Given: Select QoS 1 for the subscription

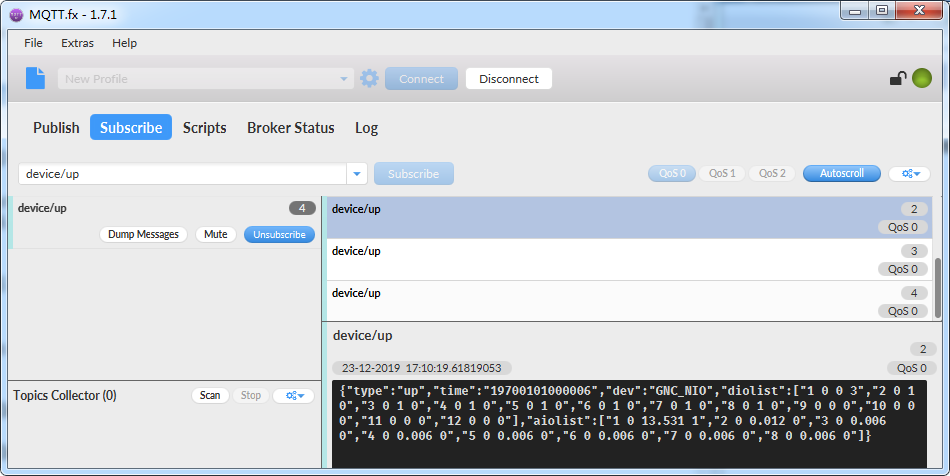Looking at the screenshot, I should [x=721, y=174].
